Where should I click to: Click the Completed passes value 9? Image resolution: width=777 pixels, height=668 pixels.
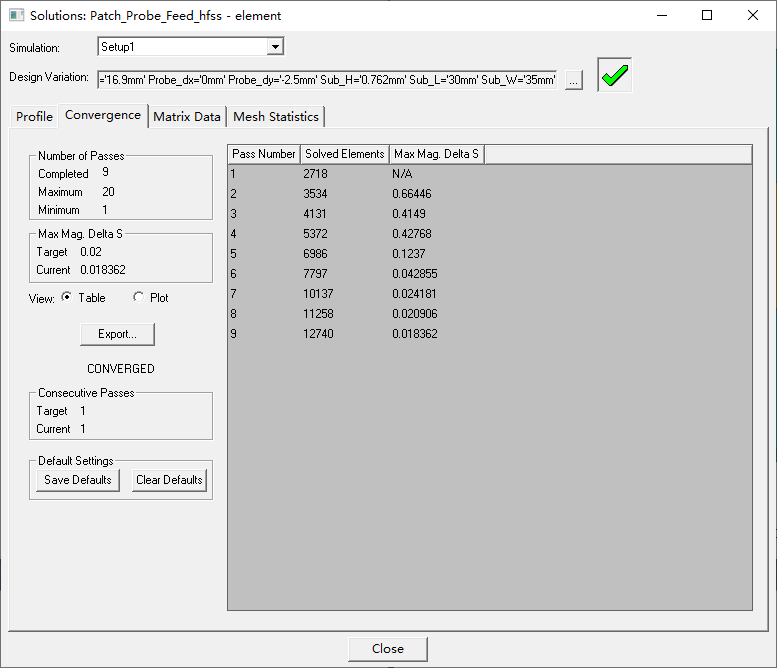pos(105,172)
